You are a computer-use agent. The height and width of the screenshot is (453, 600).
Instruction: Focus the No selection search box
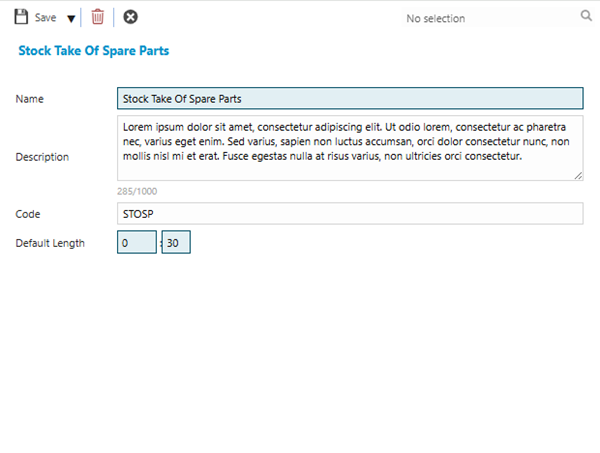tap(450, 18)
